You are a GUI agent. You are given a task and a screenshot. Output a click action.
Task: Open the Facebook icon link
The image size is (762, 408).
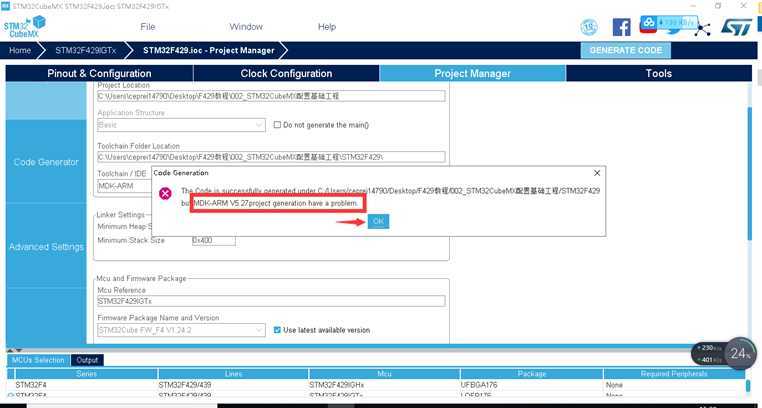[x=622, y=27]
